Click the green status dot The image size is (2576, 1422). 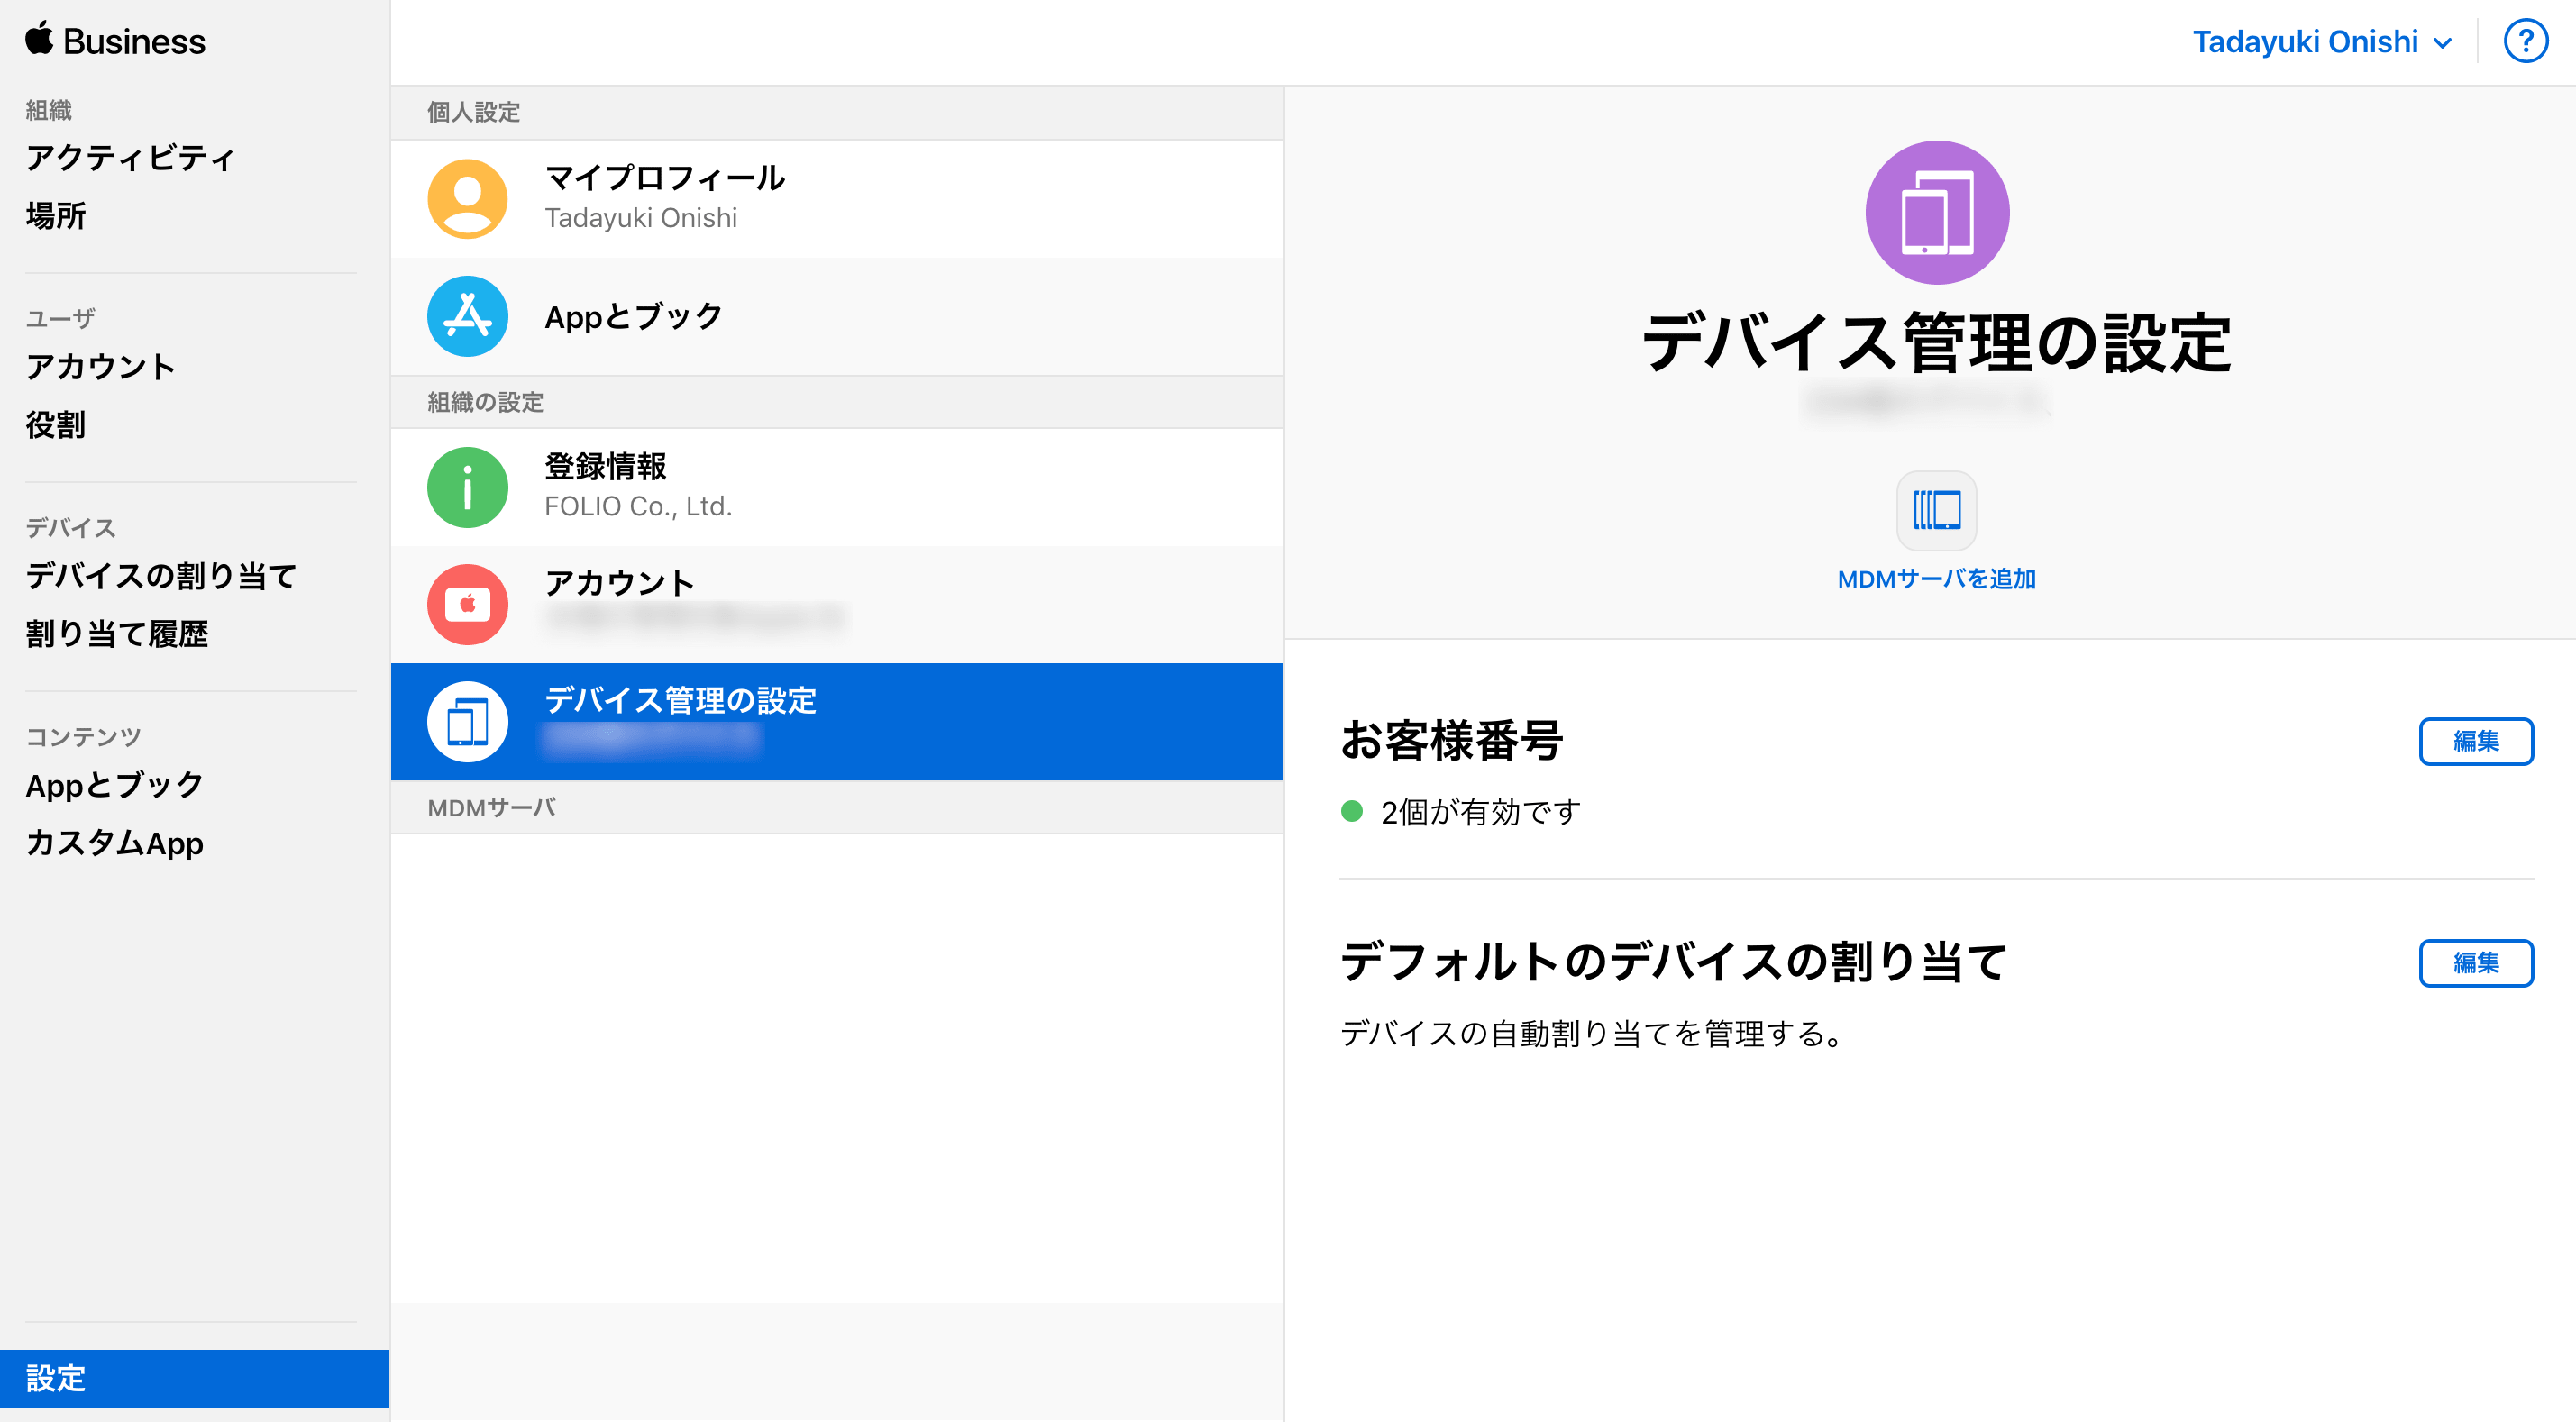click(x=1352, y=811)
